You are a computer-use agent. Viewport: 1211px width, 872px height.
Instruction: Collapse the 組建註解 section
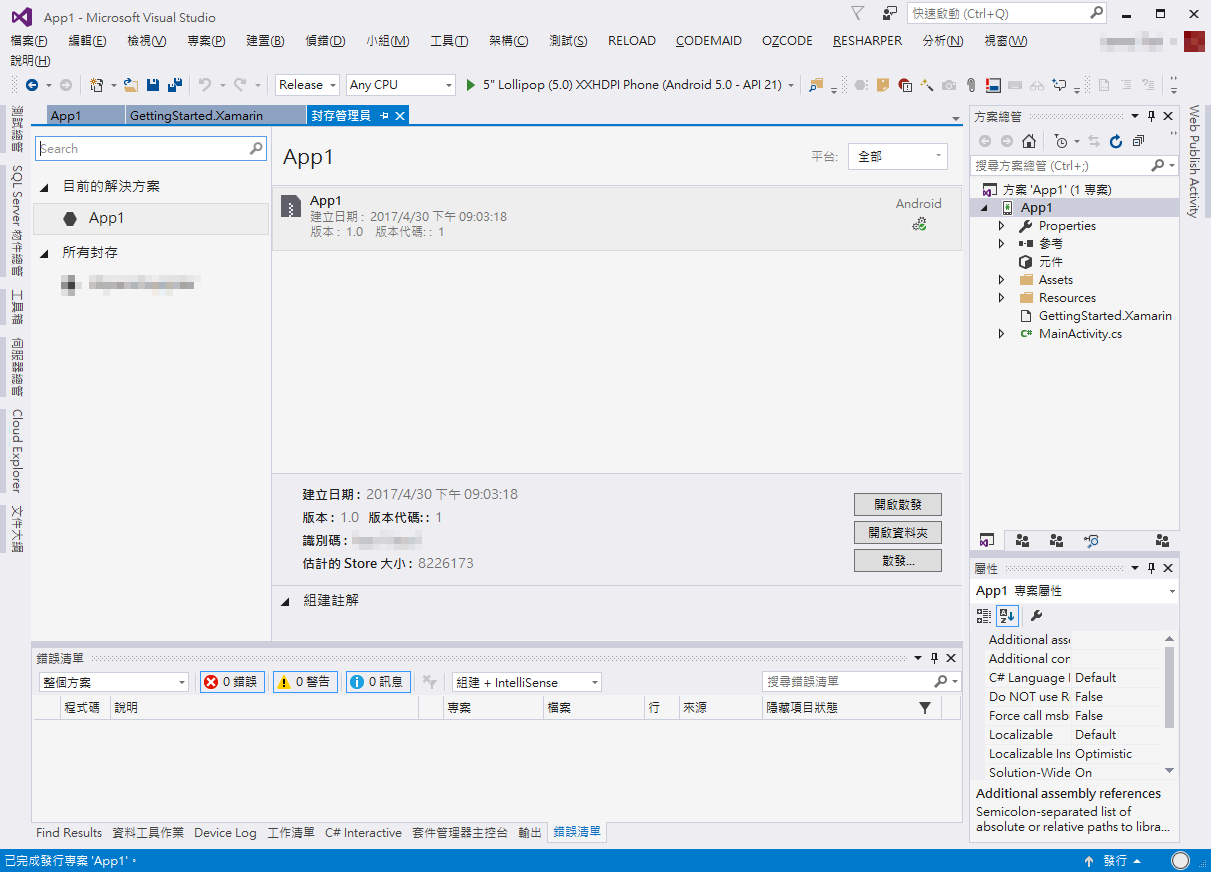coord(285,601)
